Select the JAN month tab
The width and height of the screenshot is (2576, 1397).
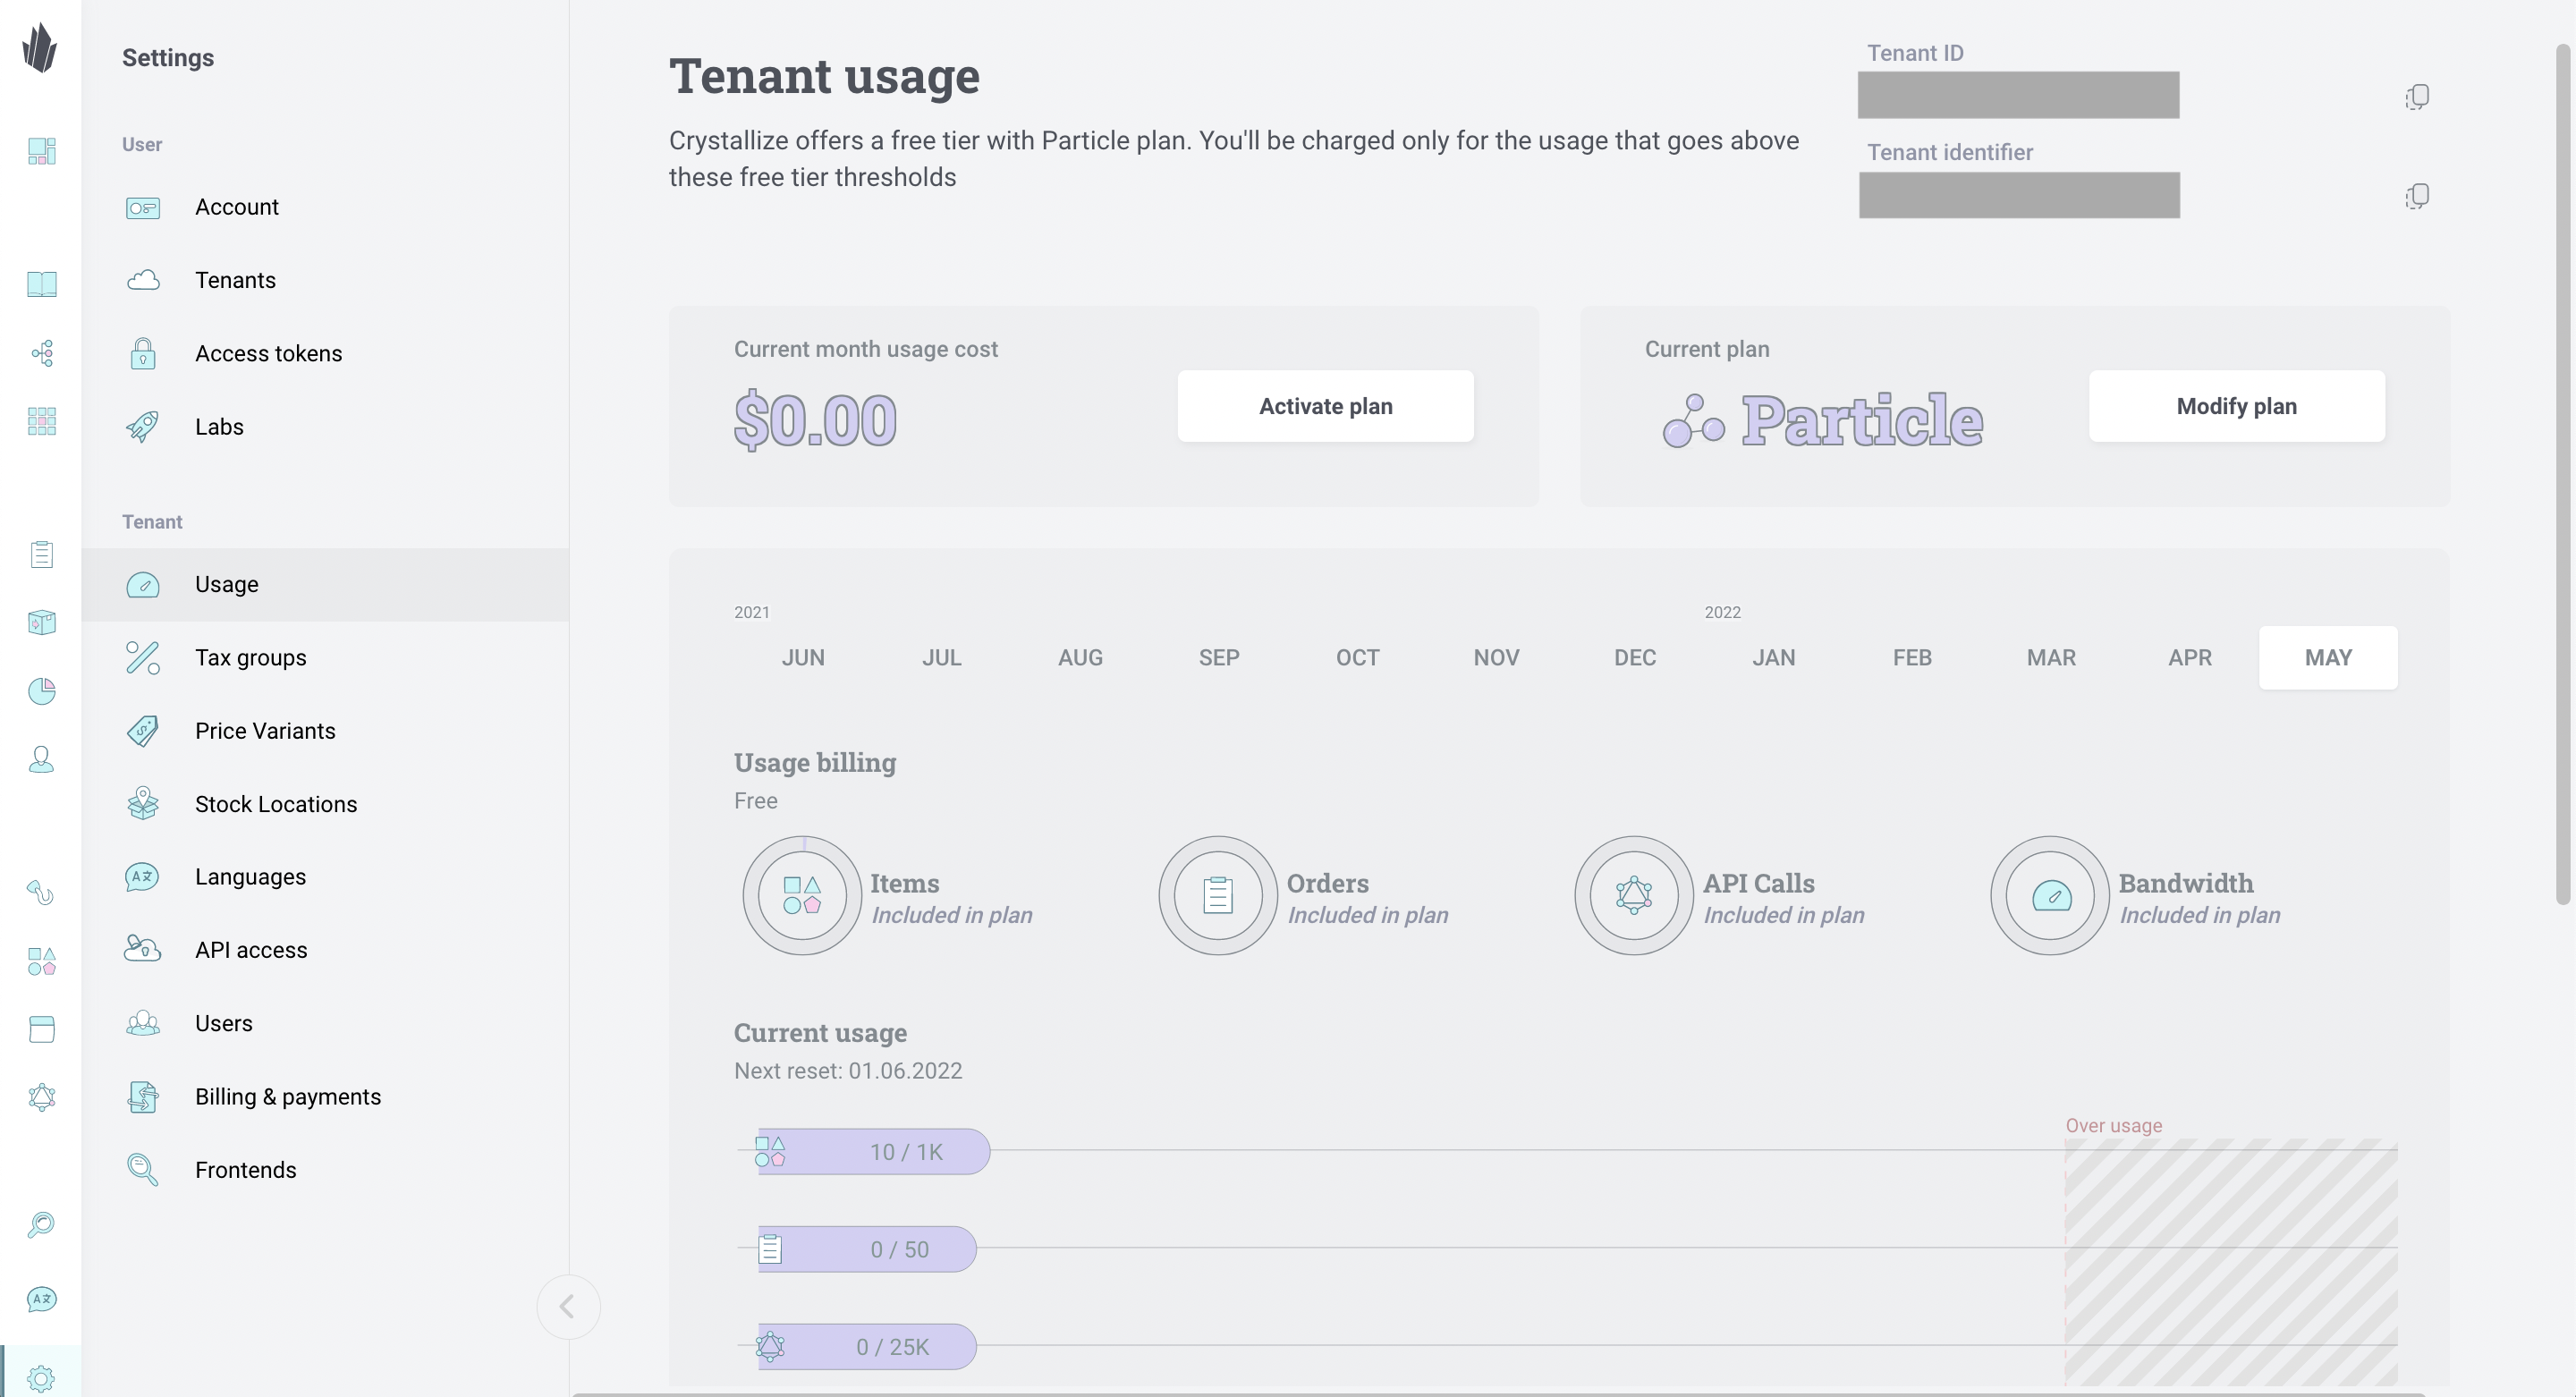[x=1773, y=658]
